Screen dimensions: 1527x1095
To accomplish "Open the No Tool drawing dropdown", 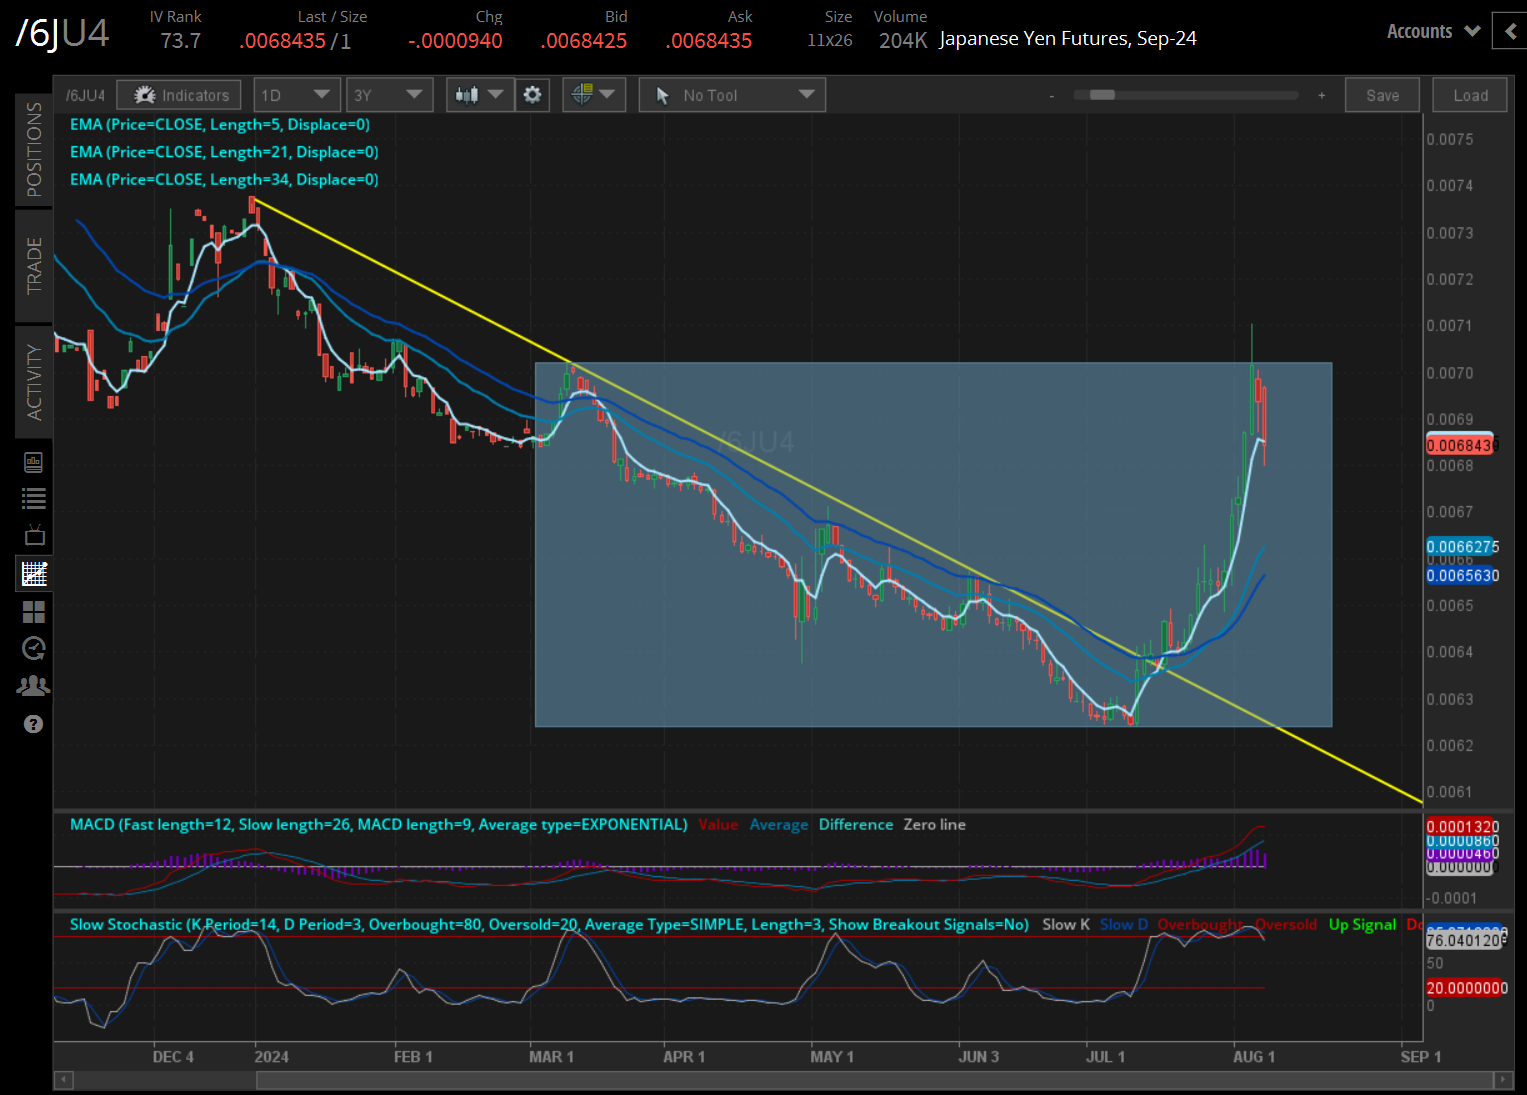I will pos(732,95).
